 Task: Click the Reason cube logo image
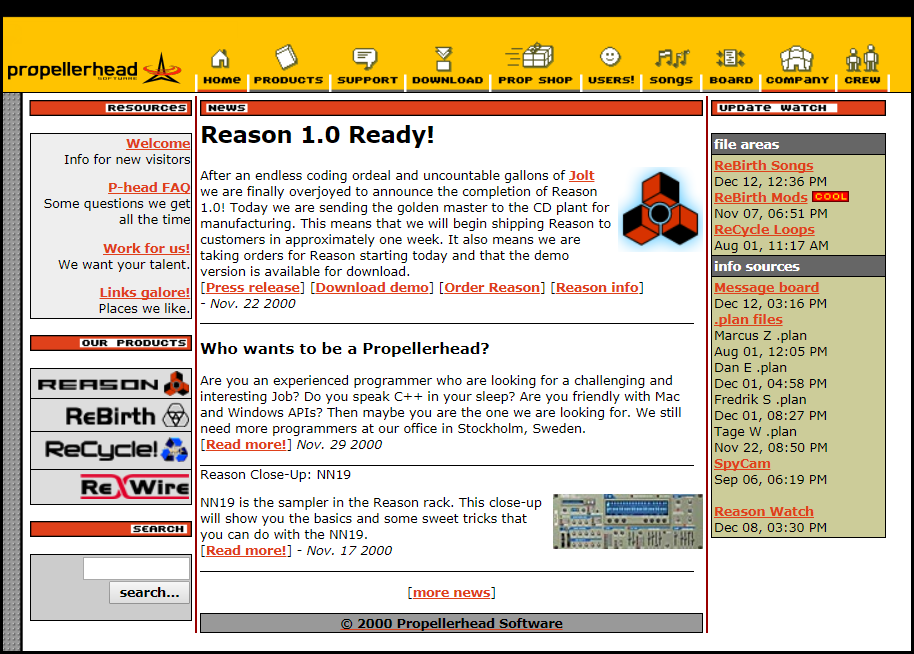pos(660,209)
